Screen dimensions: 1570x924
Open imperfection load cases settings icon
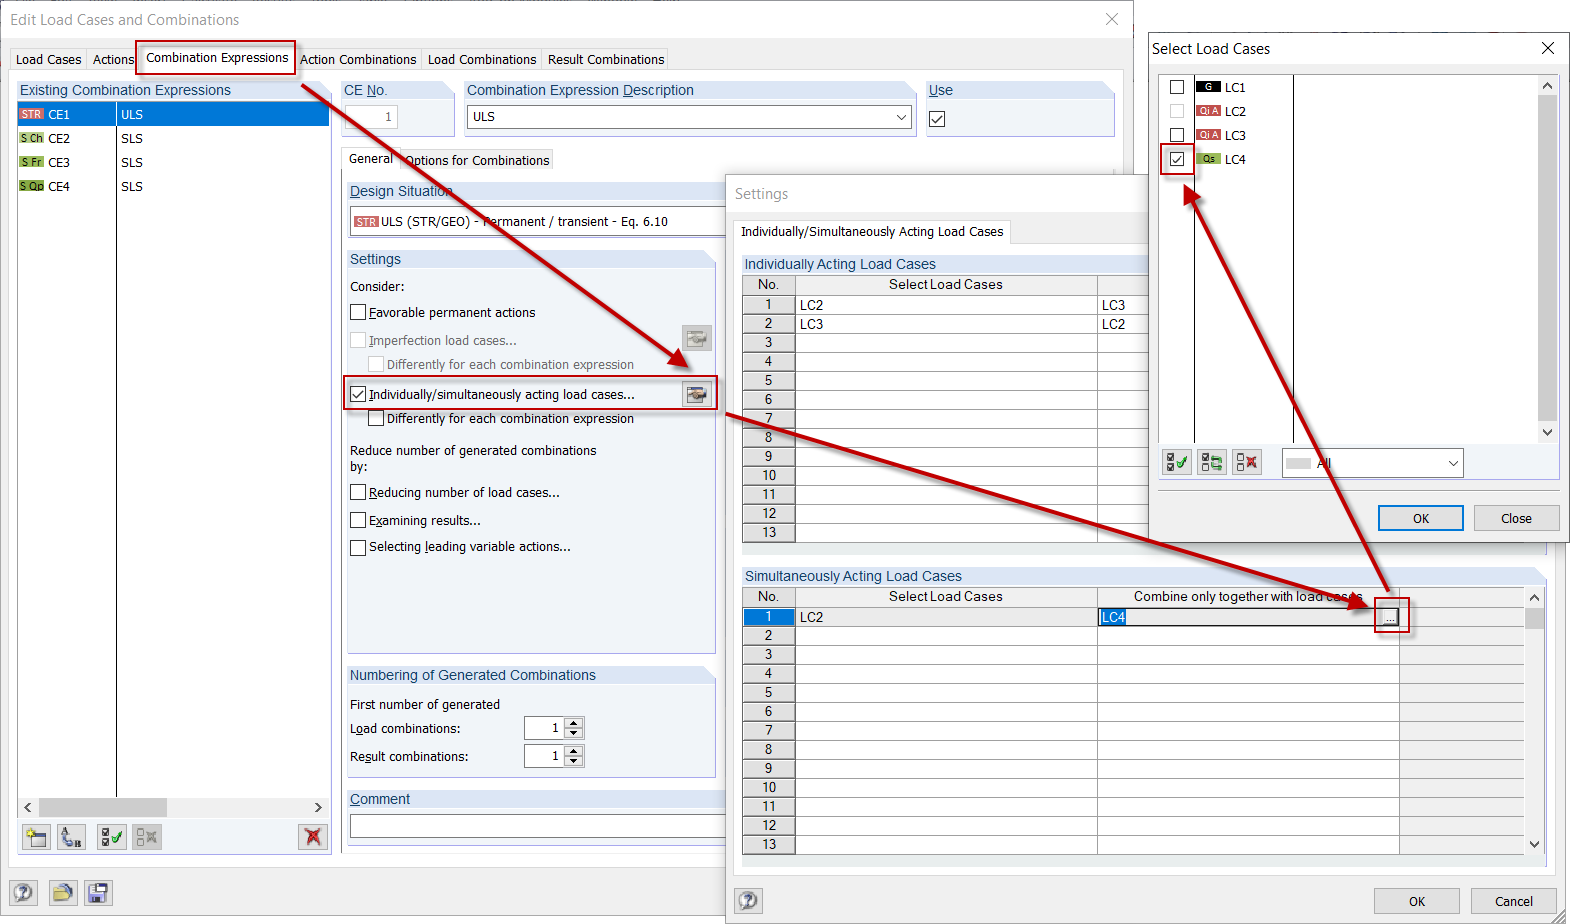697,339
